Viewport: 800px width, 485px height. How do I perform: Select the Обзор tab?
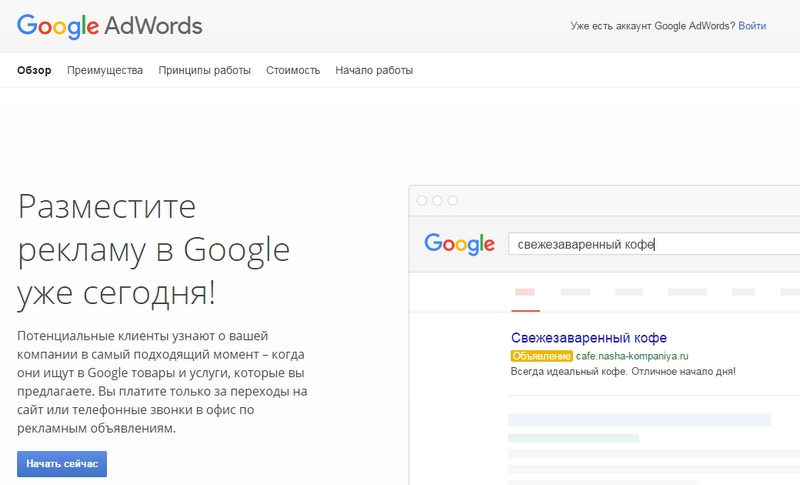[x=34, y=70]
